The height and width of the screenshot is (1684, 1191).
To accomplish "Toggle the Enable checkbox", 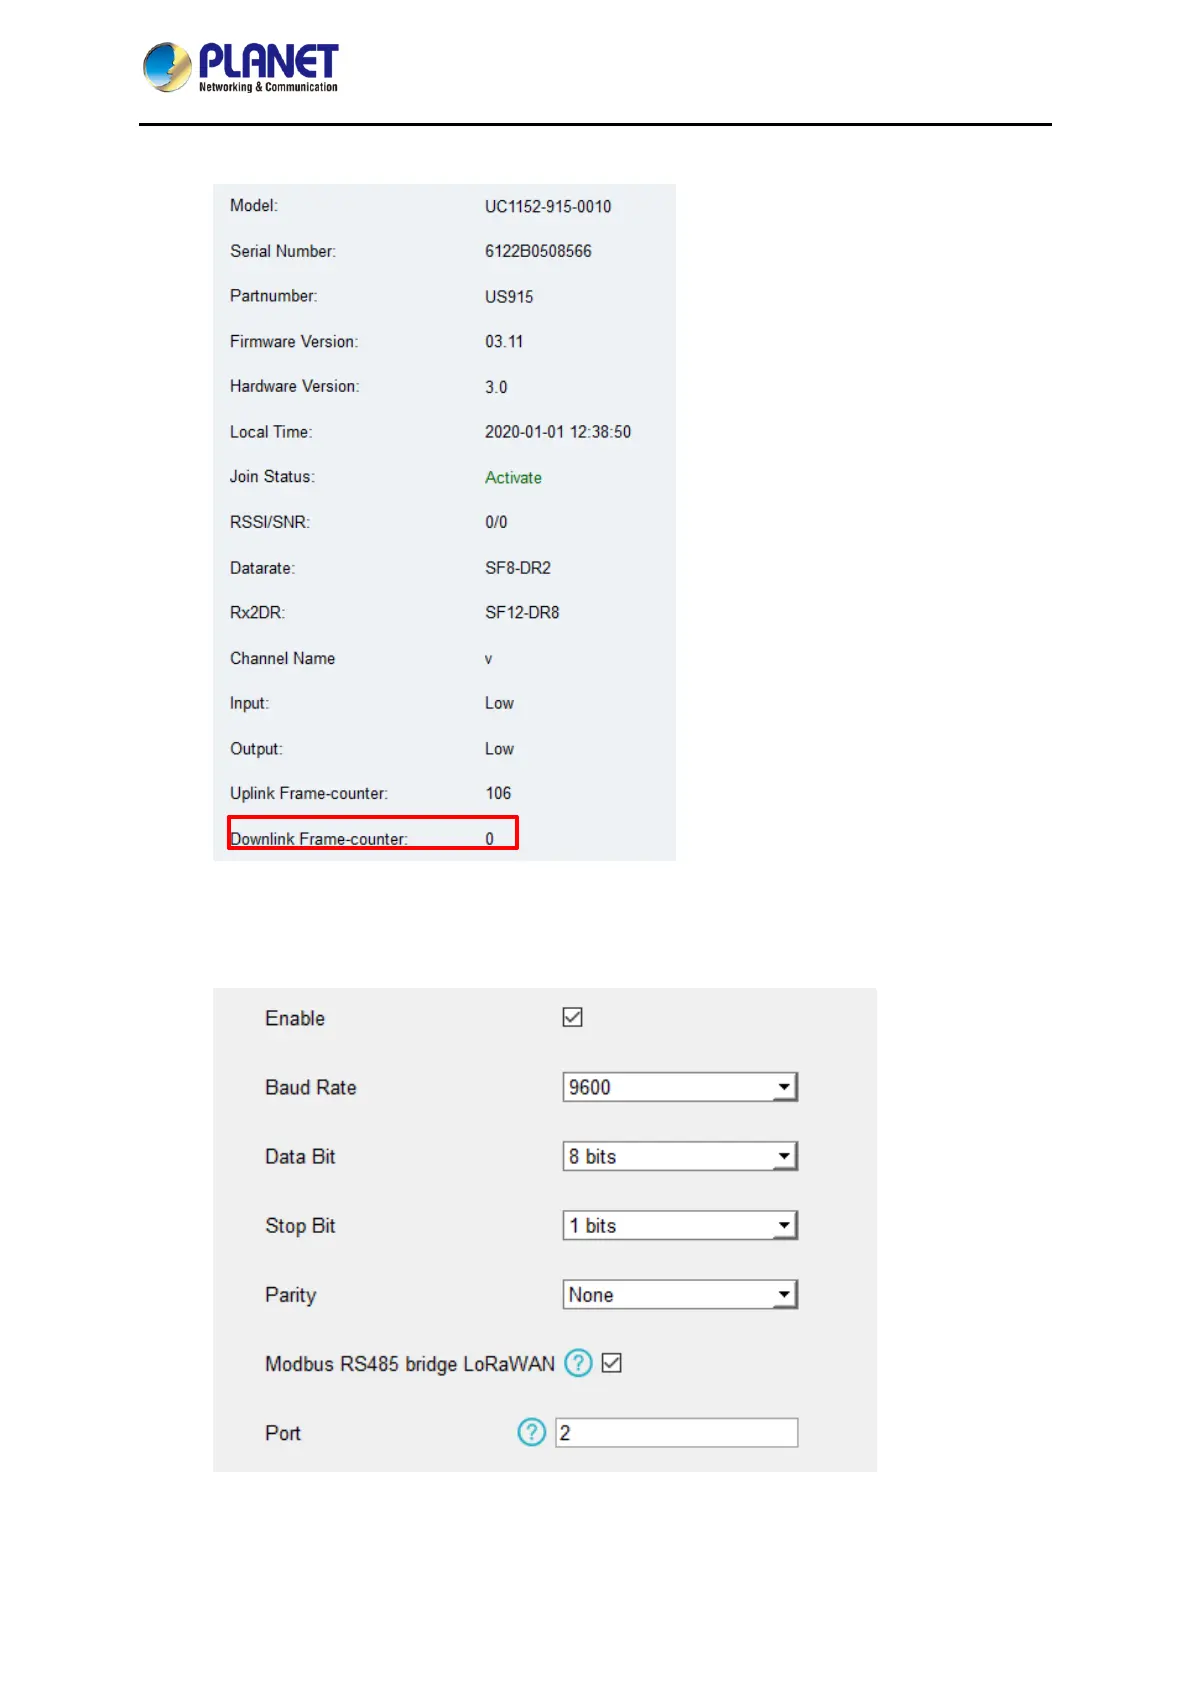I will pos(572,1017).
